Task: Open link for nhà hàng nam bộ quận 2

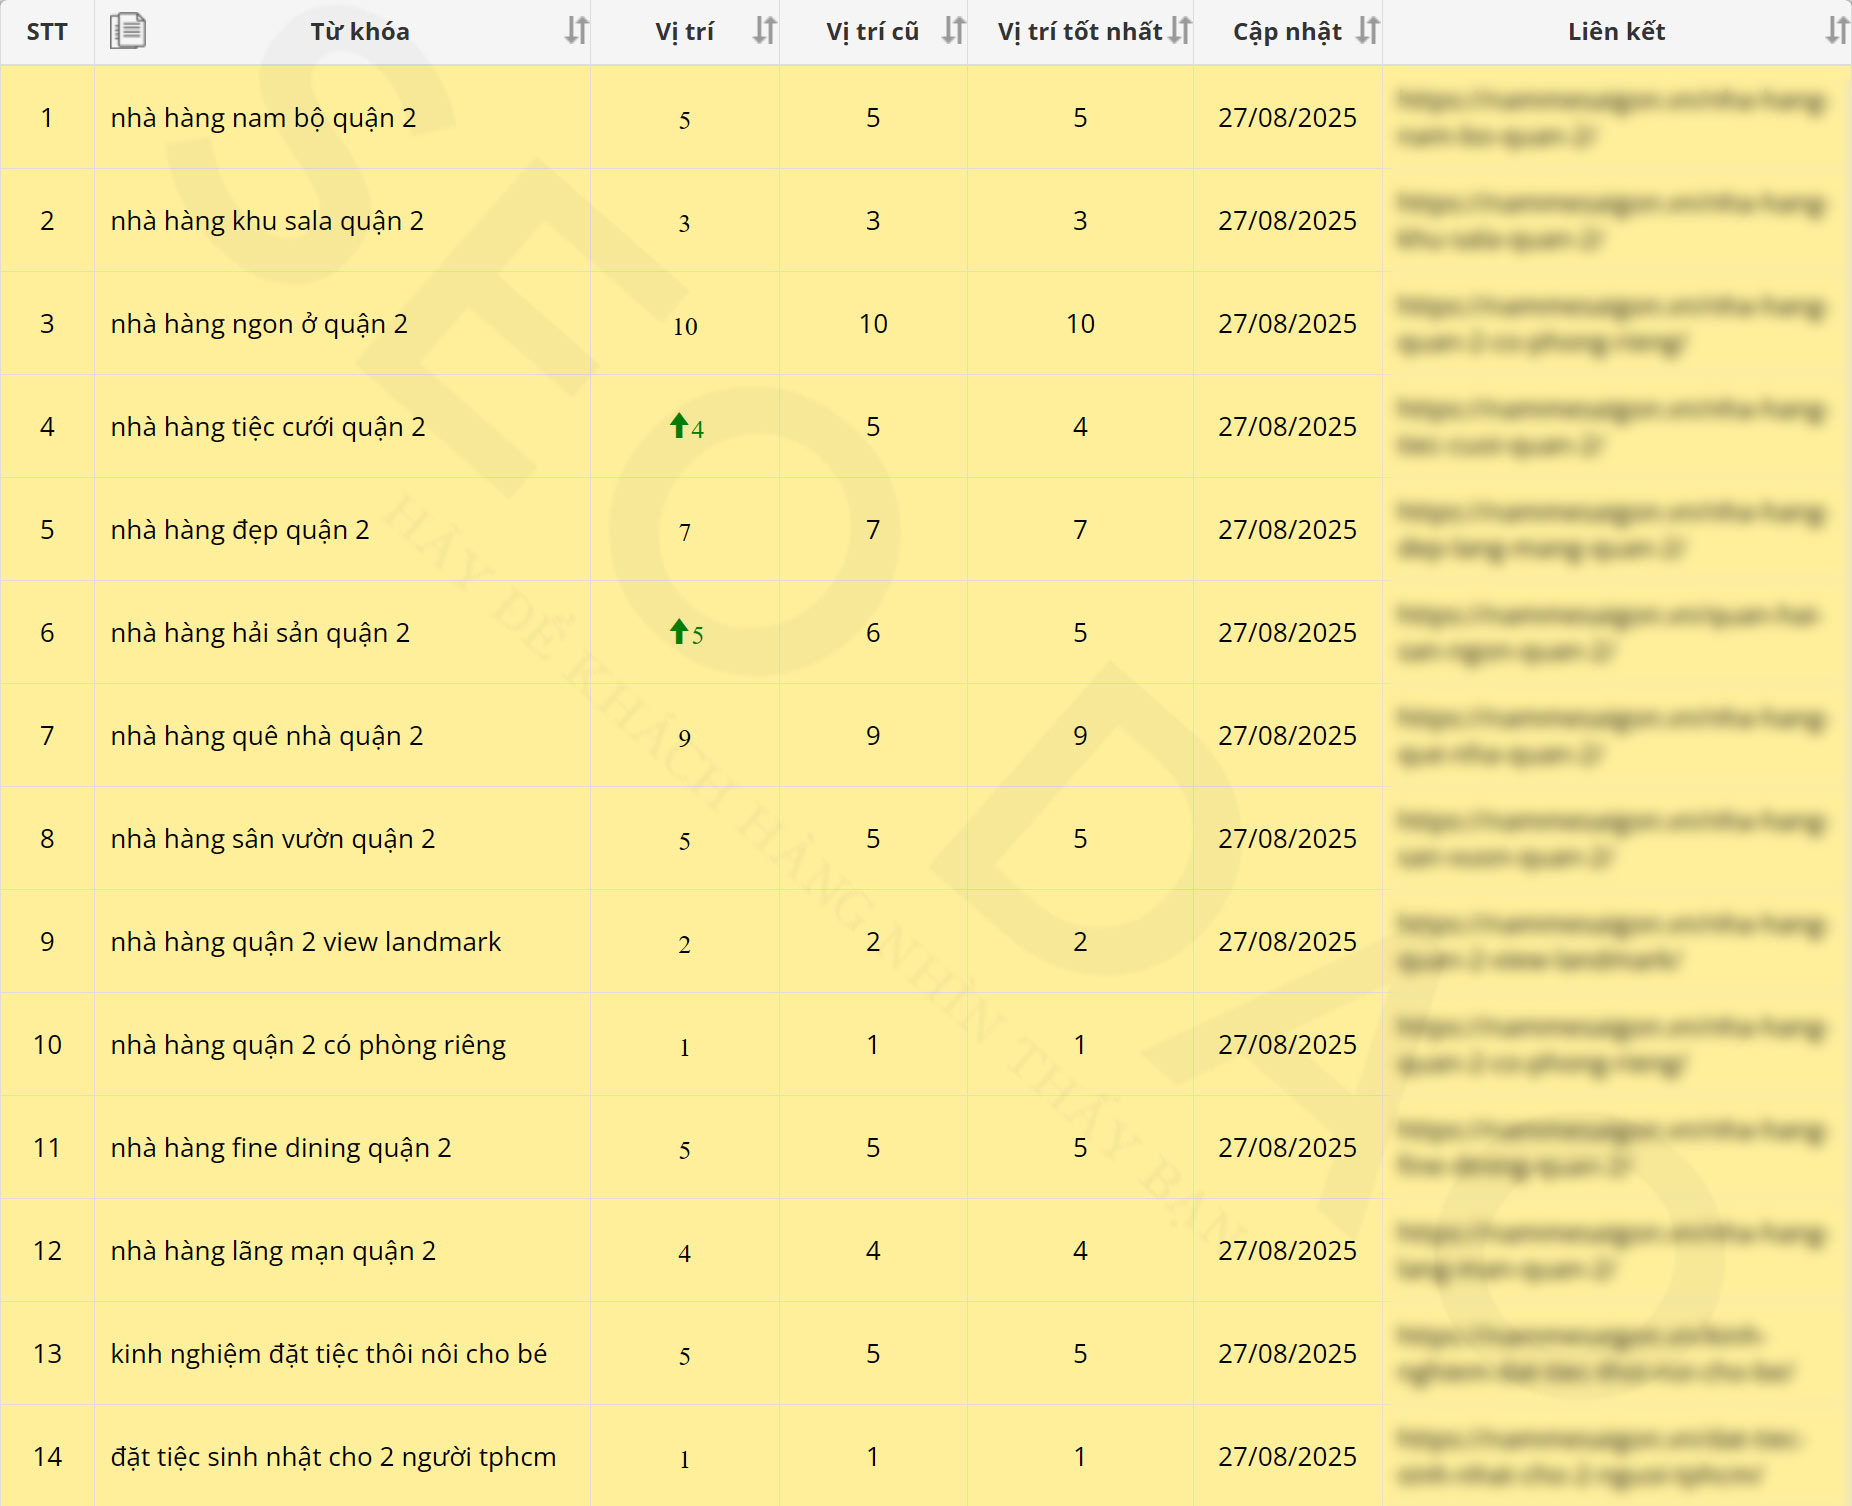Action: pyautogui.click(x=1610, y=118)
